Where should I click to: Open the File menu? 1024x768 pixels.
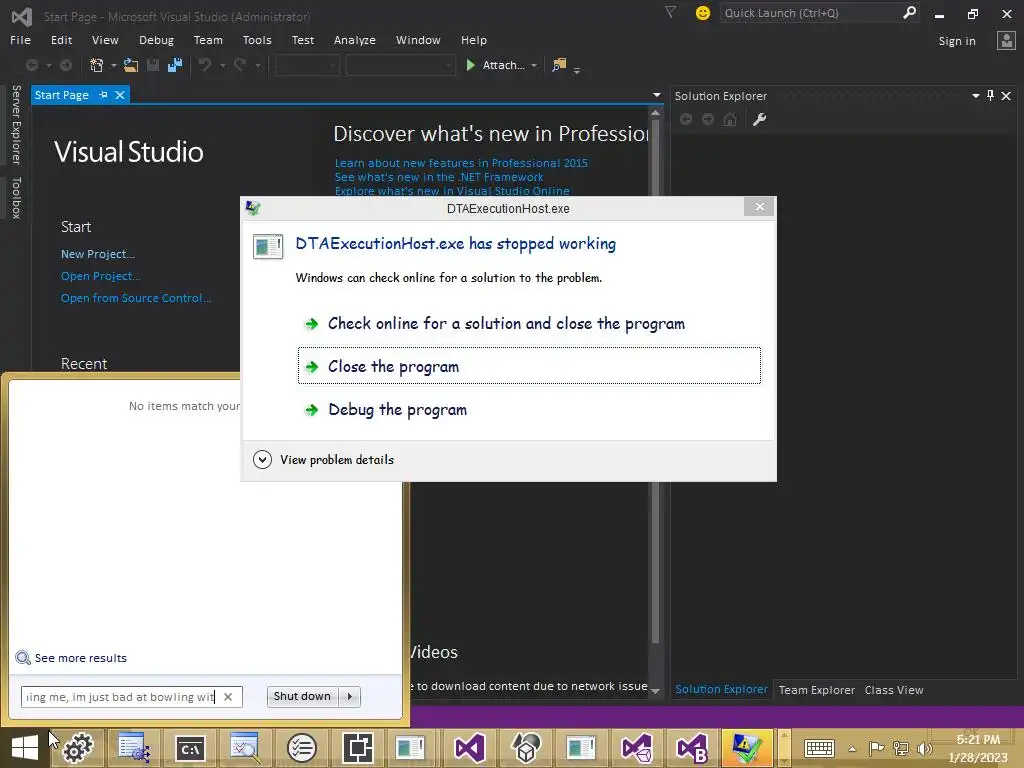[20, 40]
